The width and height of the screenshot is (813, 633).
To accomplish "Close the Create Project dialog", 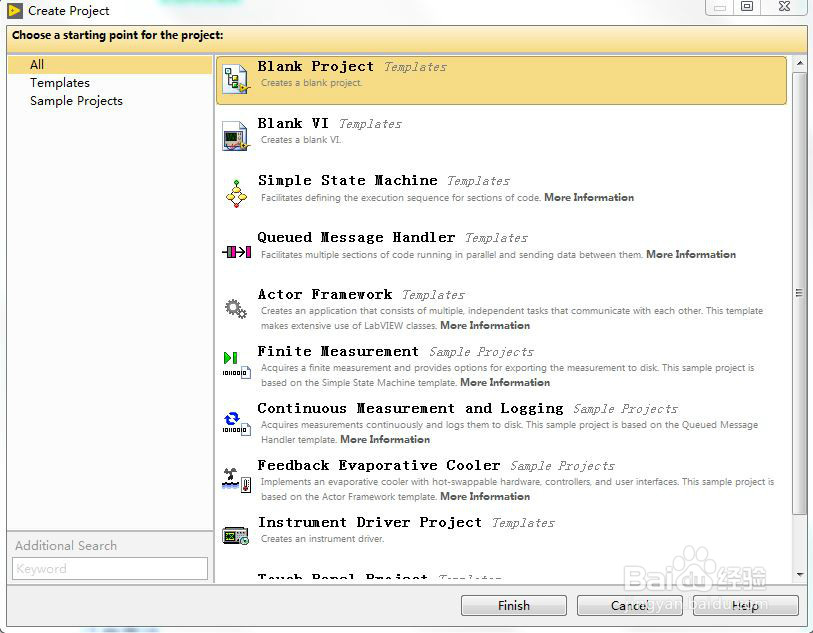I will pos(784,6).
